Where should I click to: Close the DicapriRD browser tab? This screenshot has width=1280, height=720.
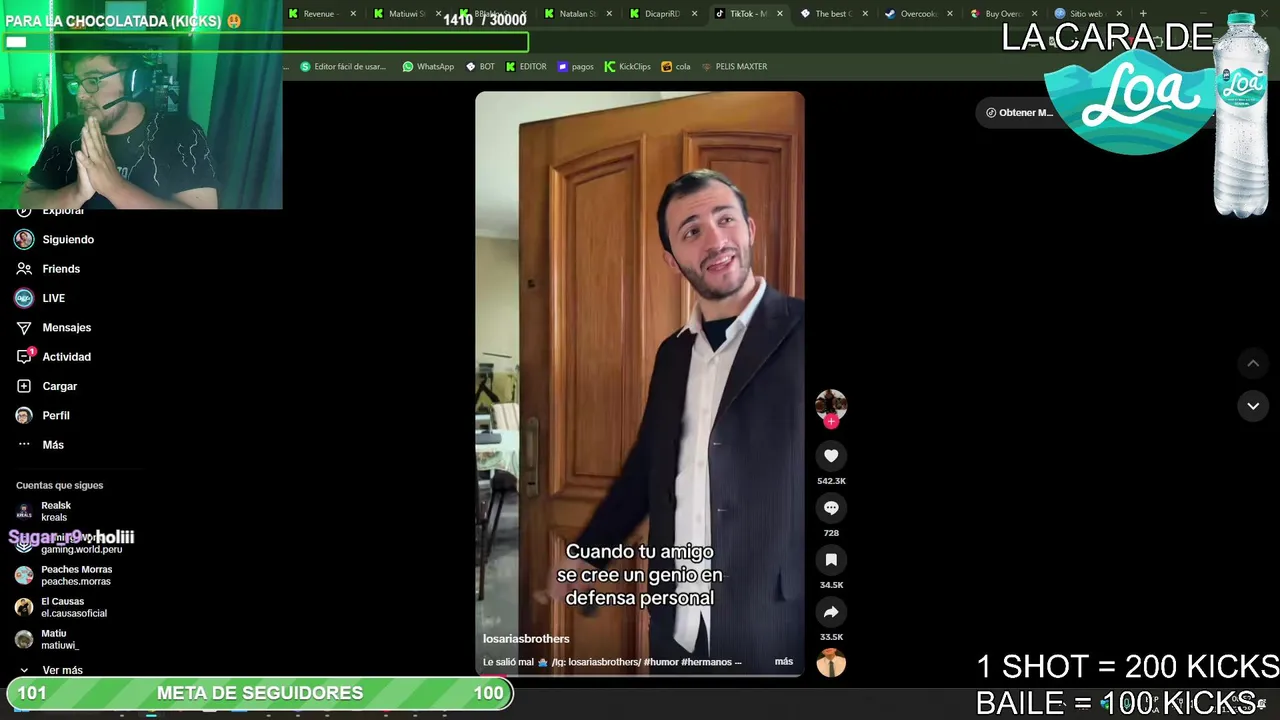(694, 14)
